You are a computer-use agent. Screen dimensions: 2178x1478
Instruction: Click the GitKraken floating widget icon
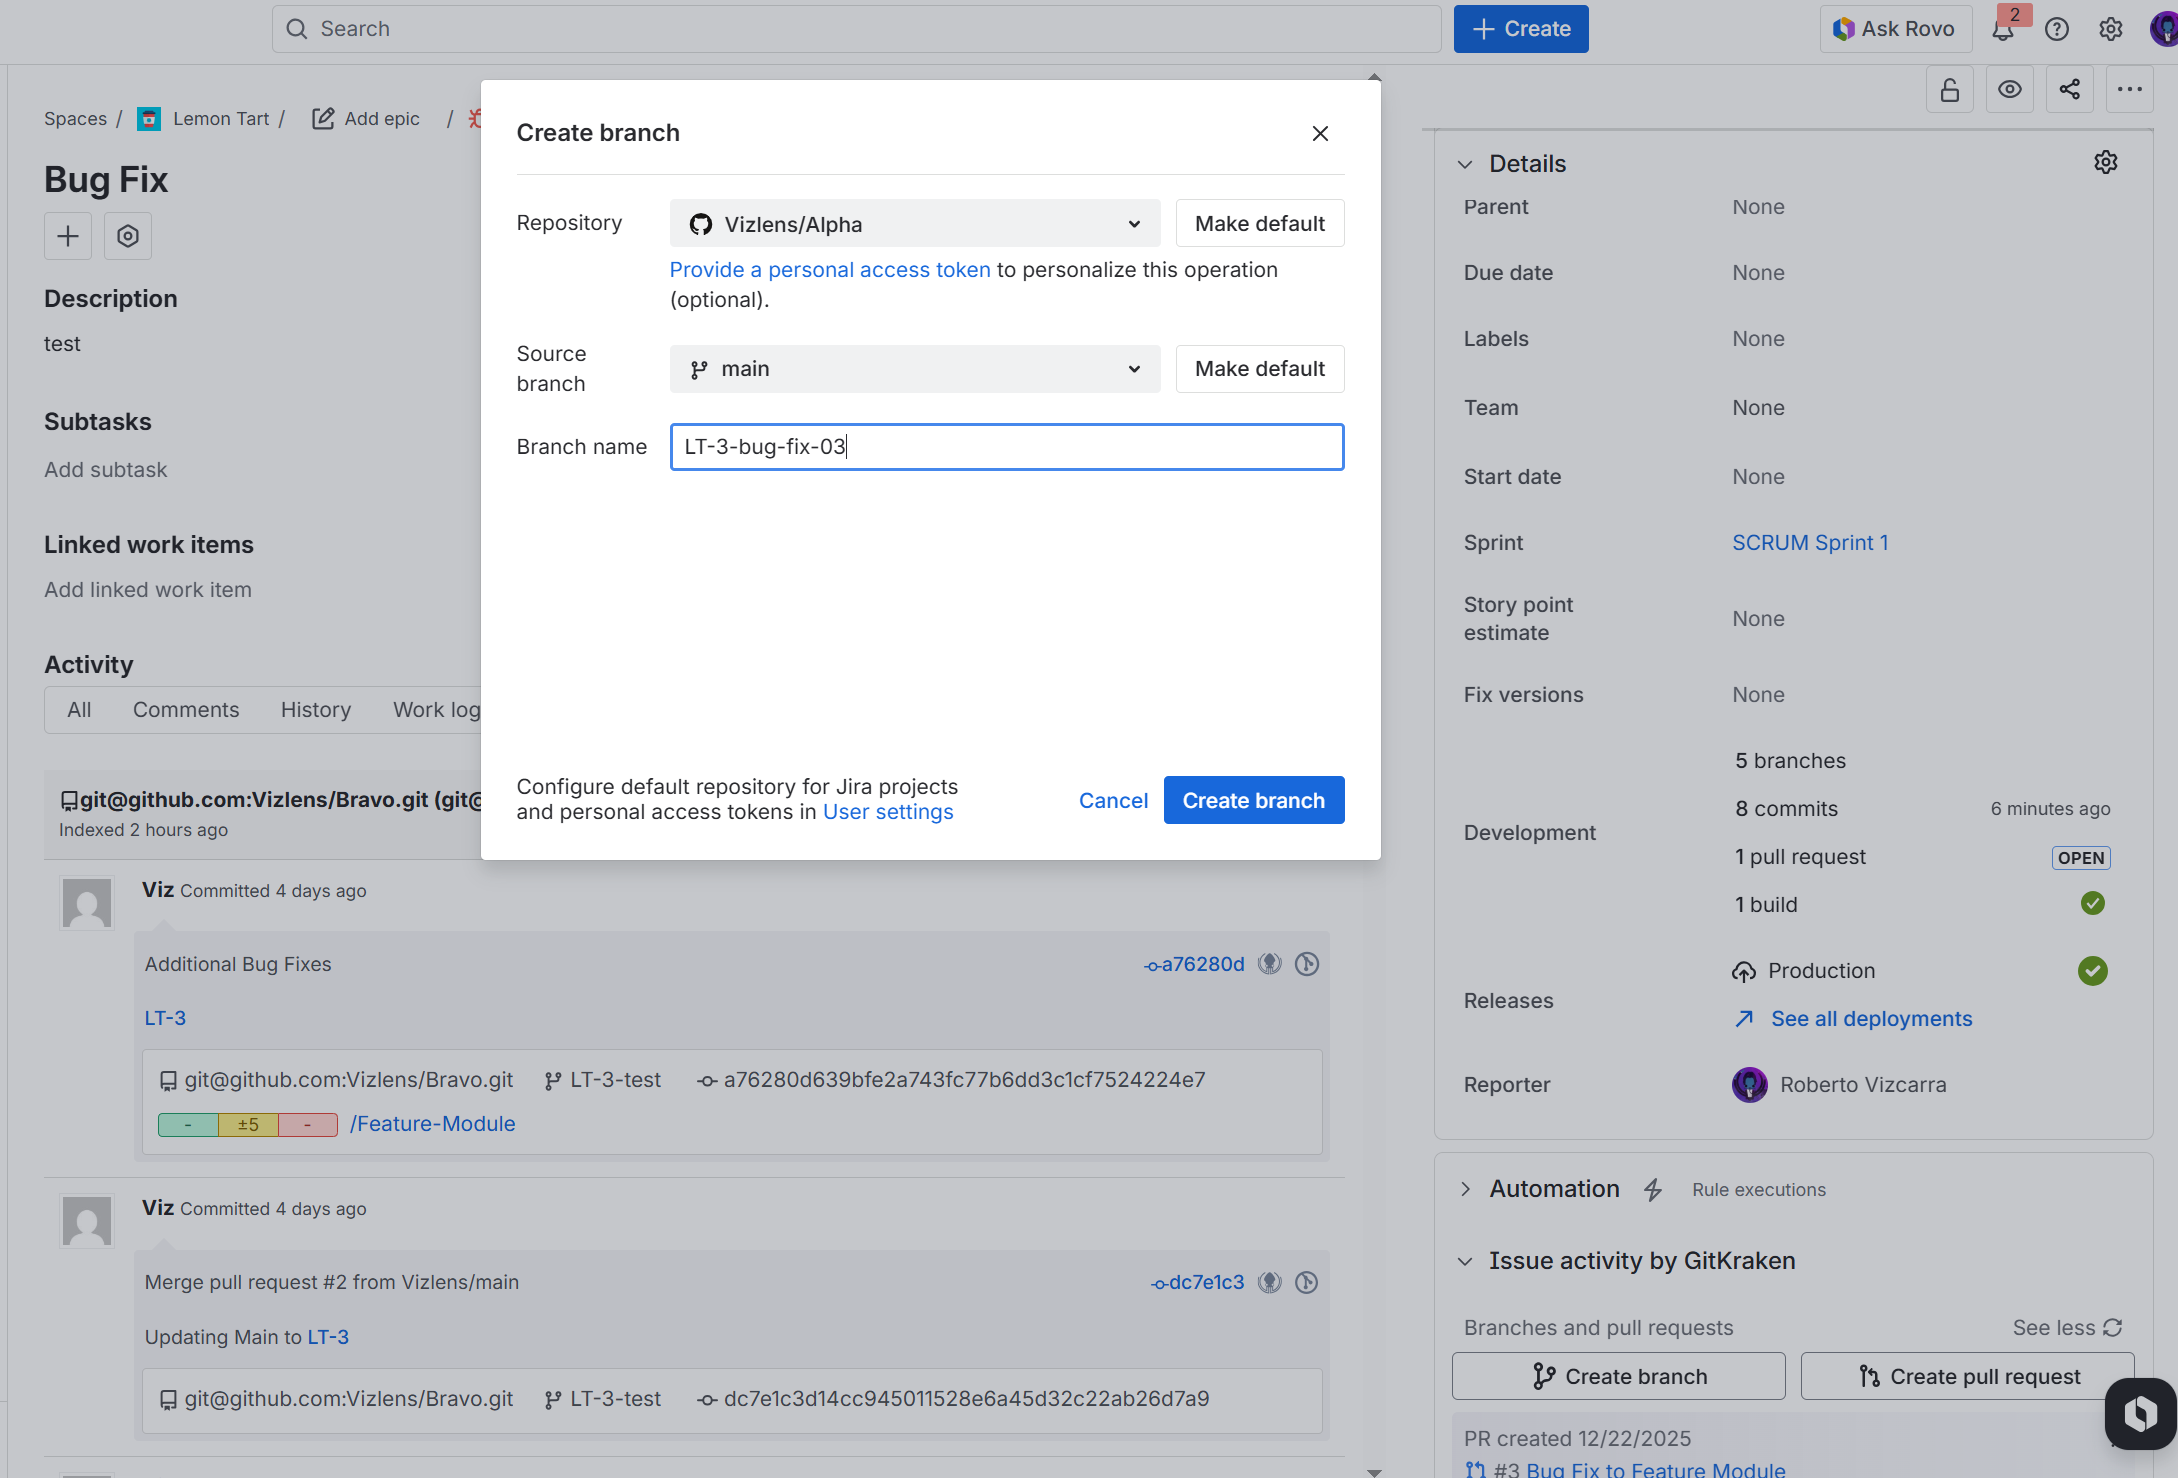(x=2140, y=1413)
